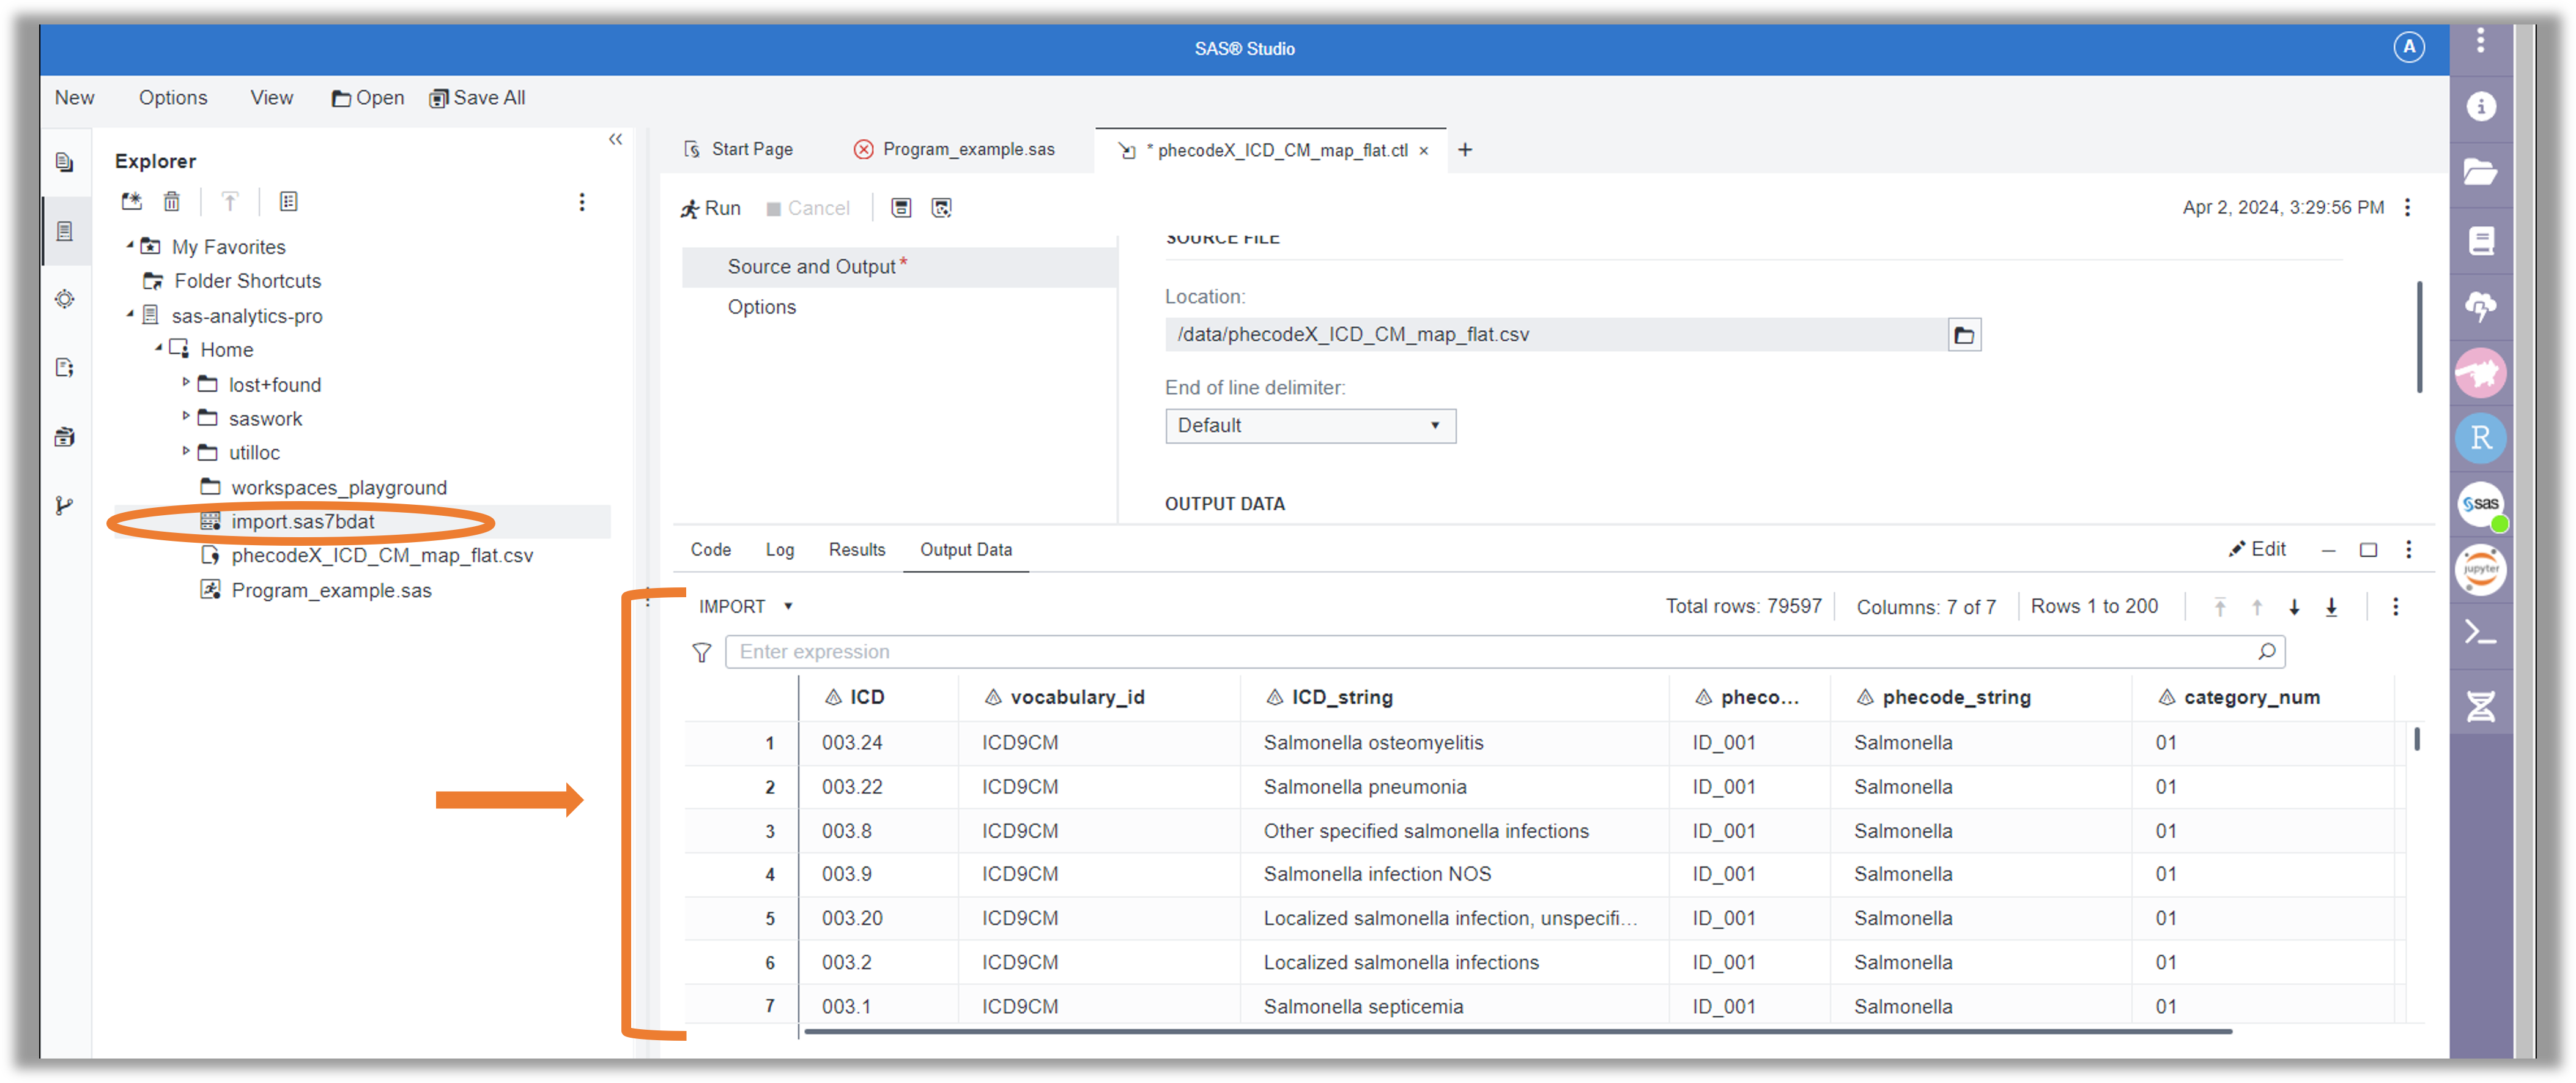
Task: Click the download data icon above the table
Action: [2332, 606]
